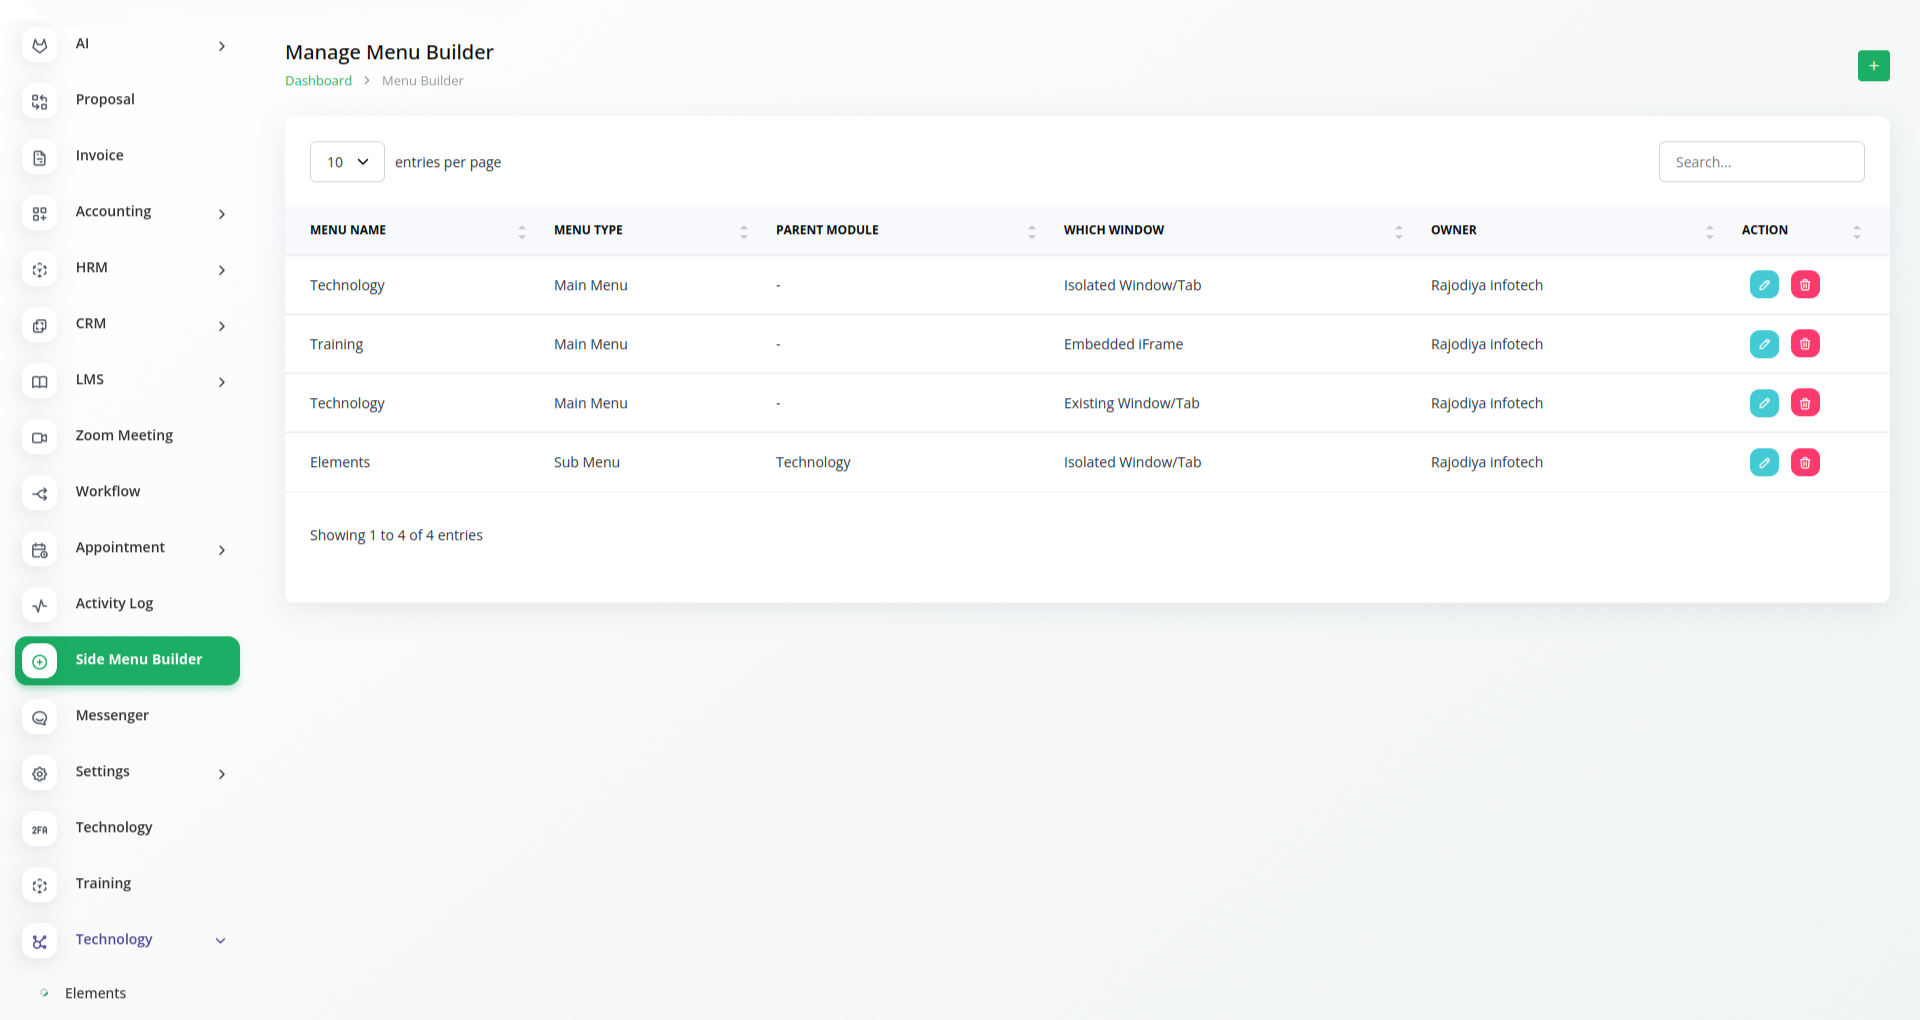Delete the Training menu entry
This screenshot has width=1920, height=1020.
tap(1805, 344)
